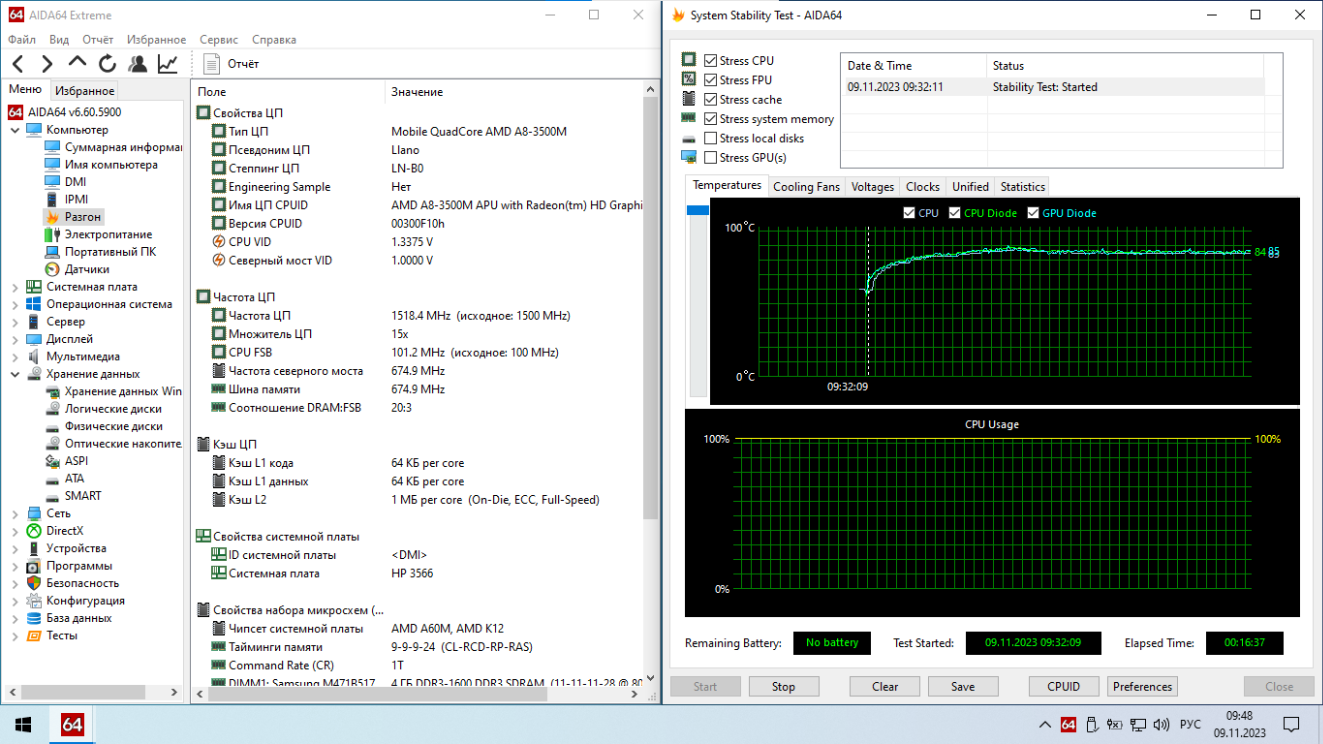This screenshot has width=1323, height=744.
Task: Click the Windows Start button
Action: click(x=22, y=724)
